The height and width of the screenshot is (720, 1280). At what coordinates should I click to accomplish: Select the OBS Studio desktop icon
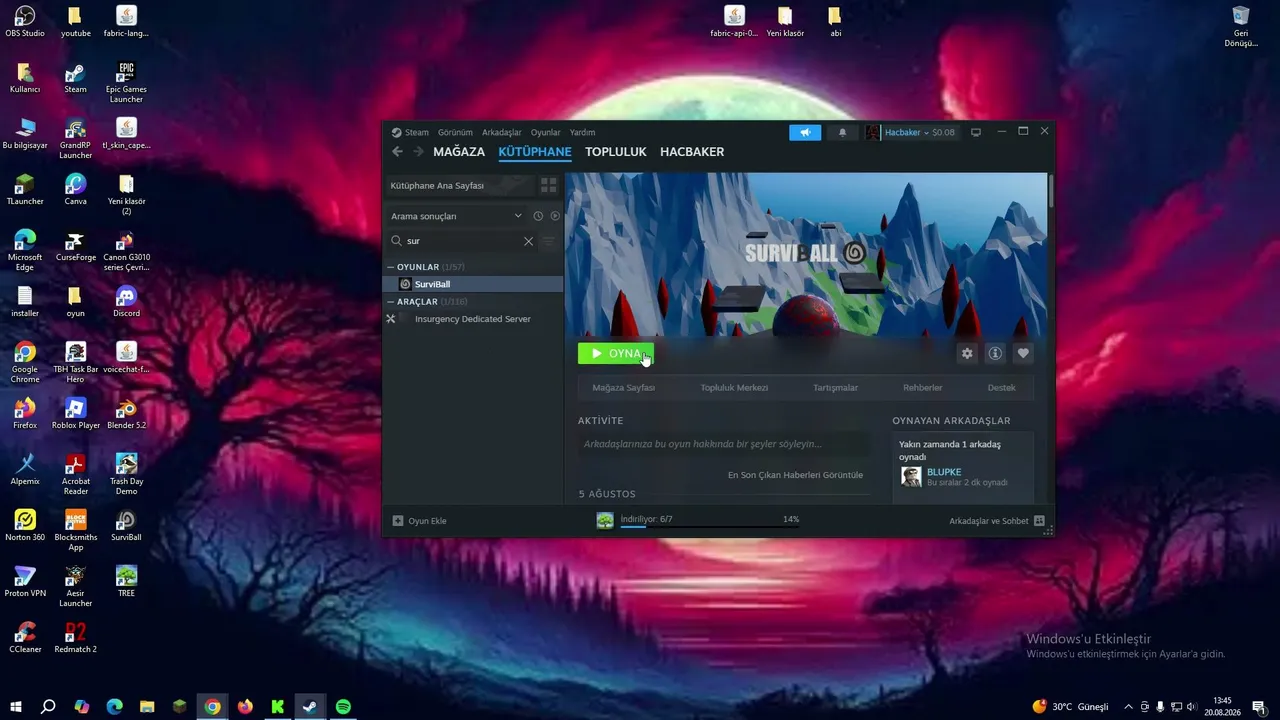25,21
